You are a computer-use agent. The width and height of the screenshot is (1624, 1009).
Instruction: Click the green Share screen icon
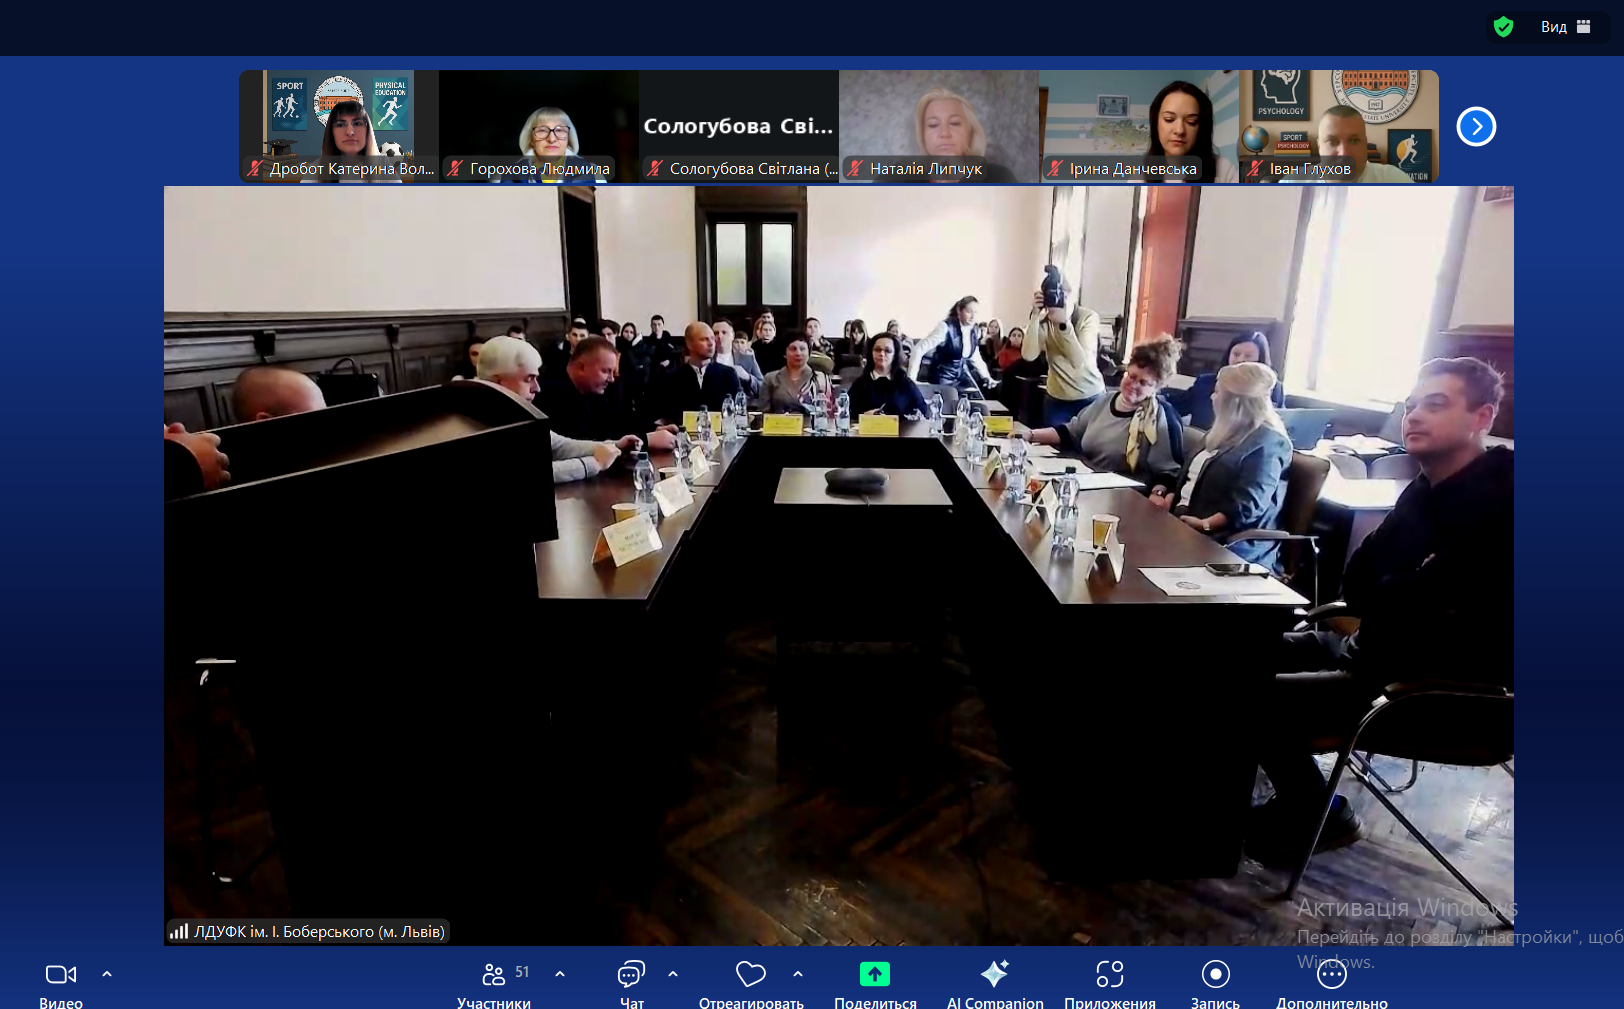[x=875, y=974]
